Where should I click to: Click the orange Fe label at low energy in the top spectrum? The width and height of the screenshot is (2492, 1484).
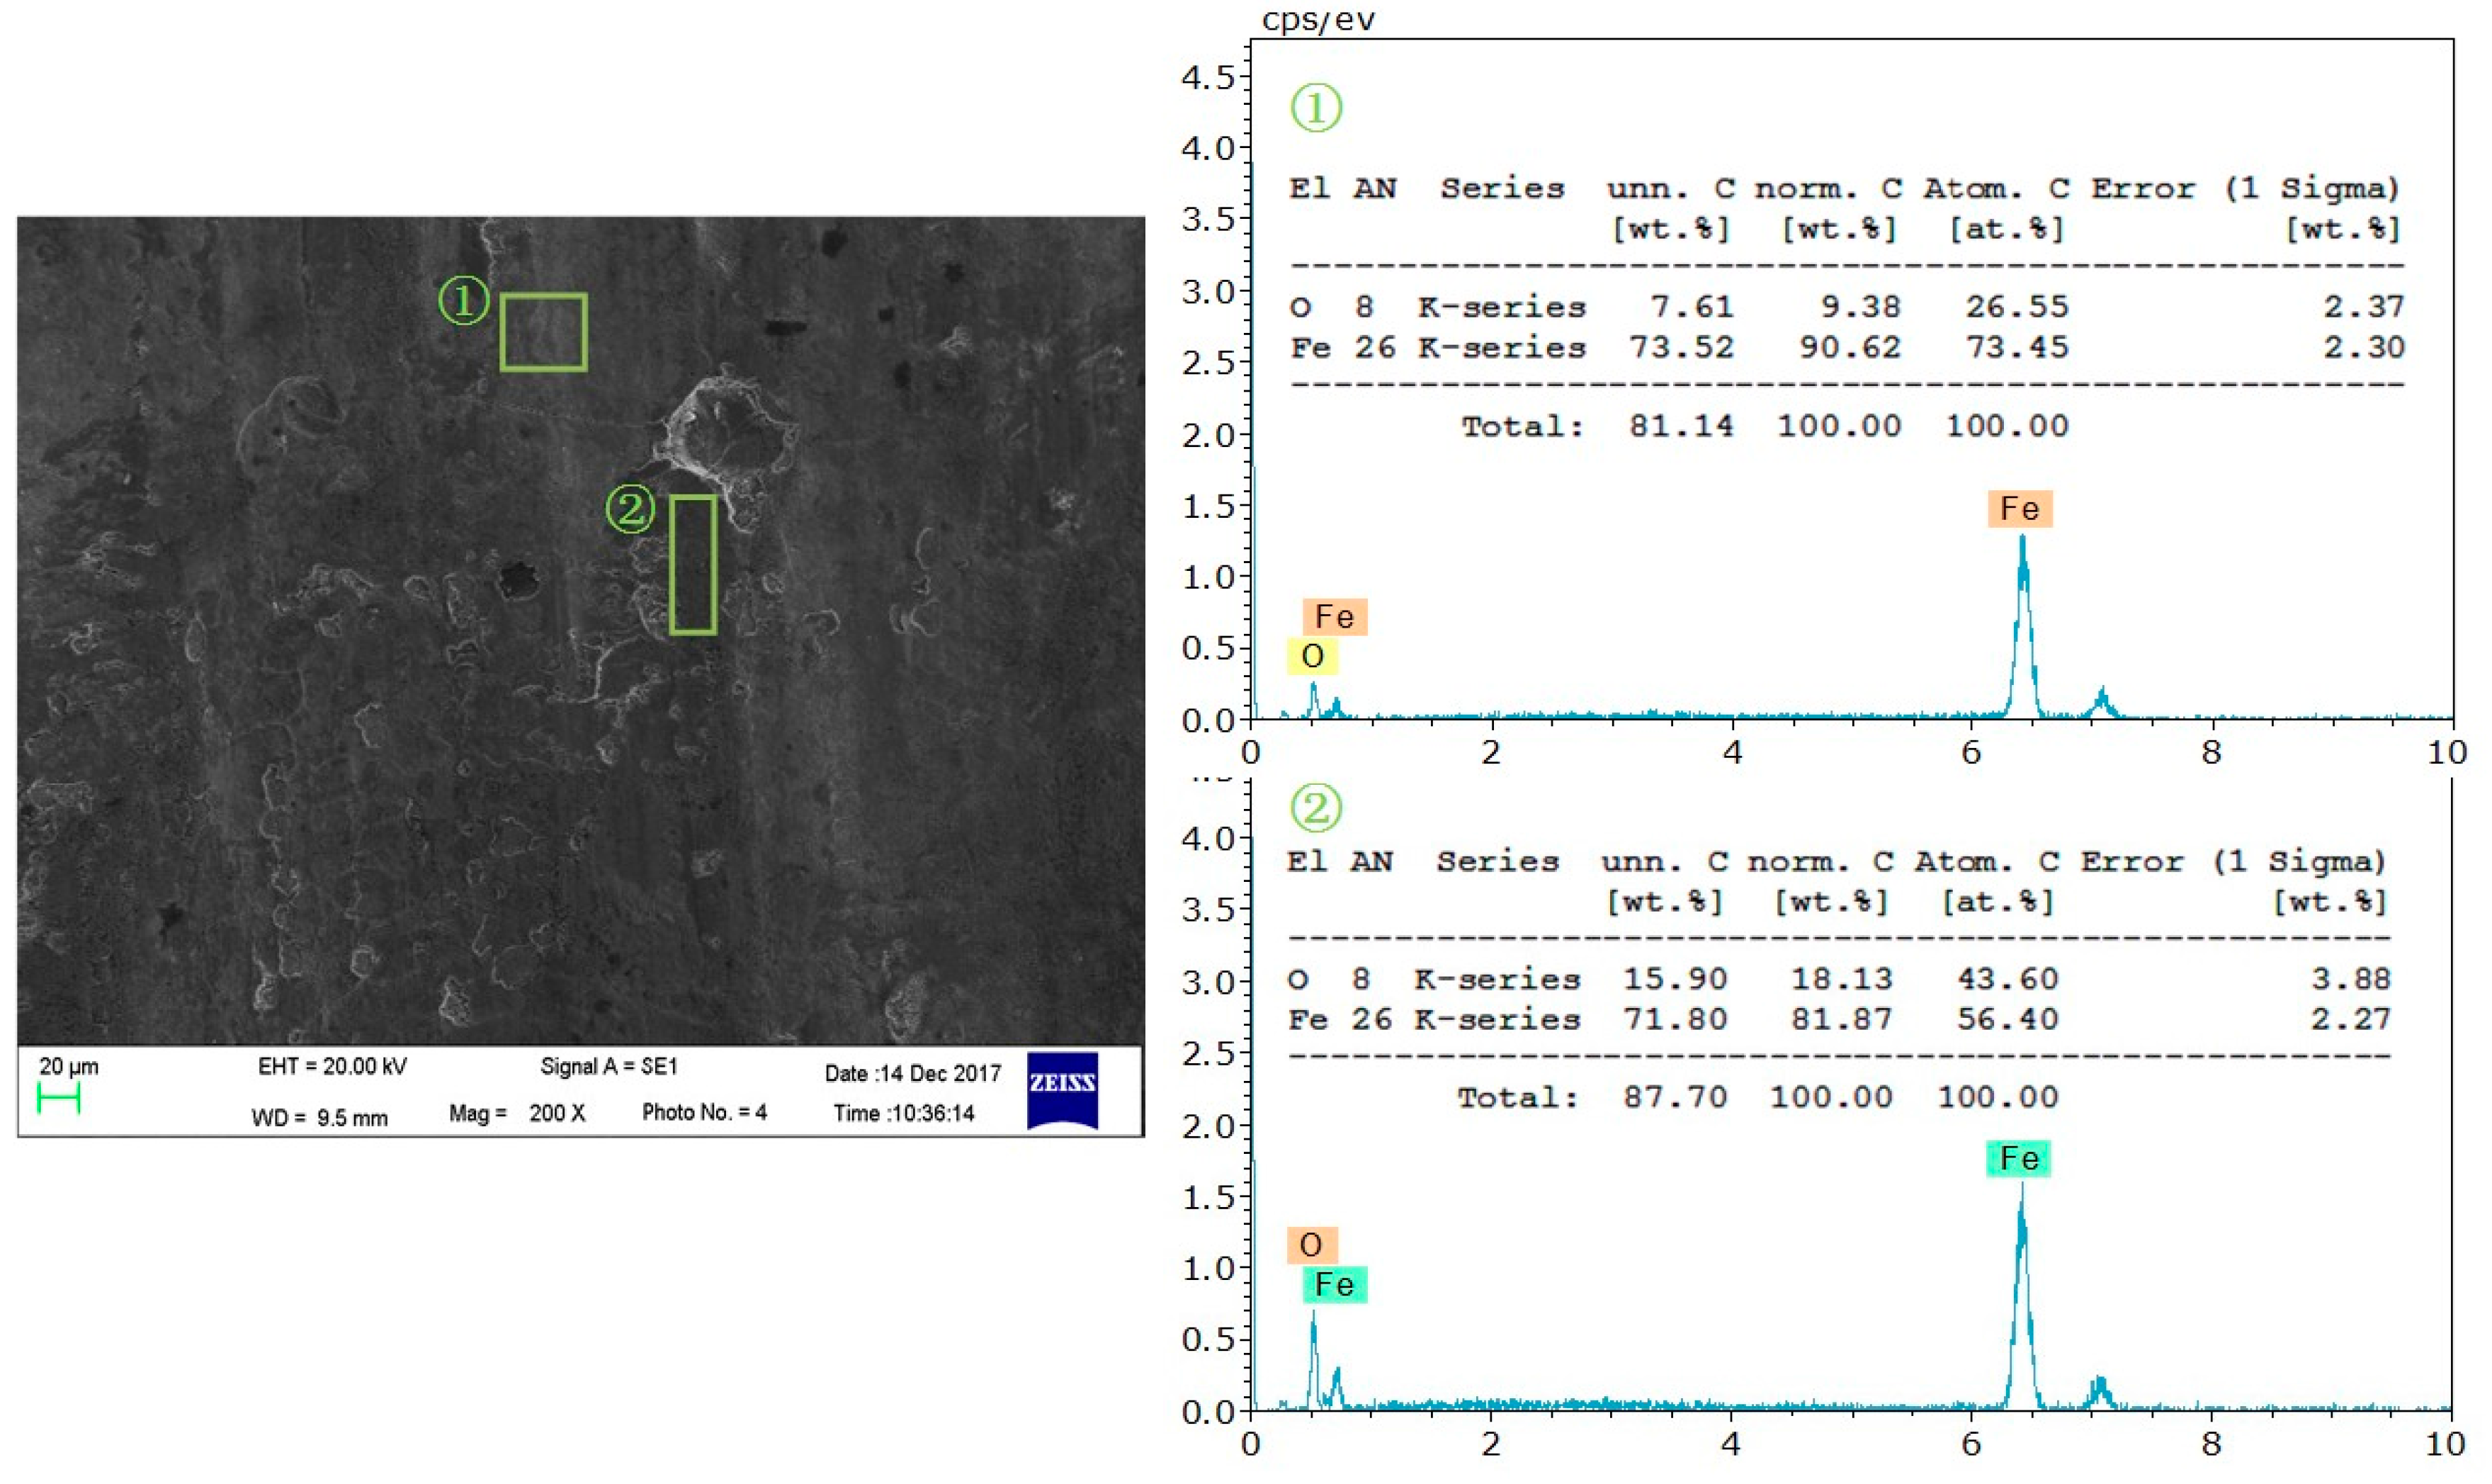(1334, 616)
